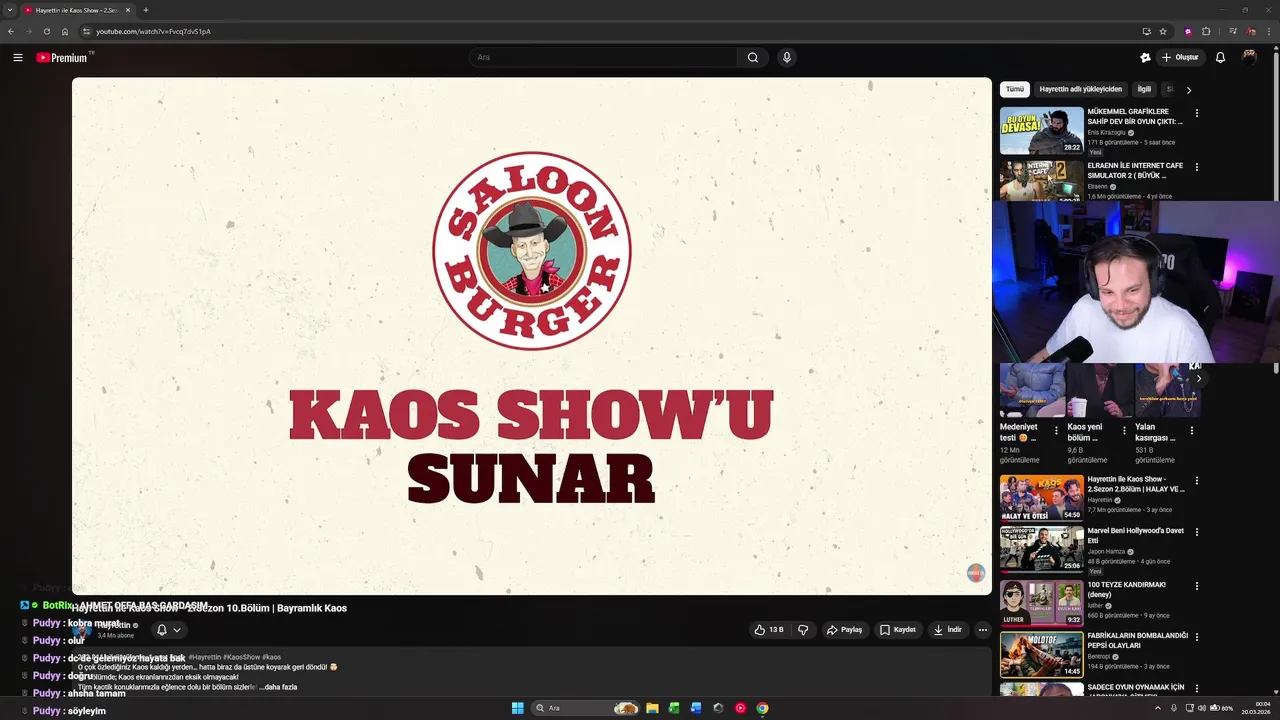Screen dimensions: 1280x720
Task: Open more actions ellipsis under video
Action: pos(983,630)
